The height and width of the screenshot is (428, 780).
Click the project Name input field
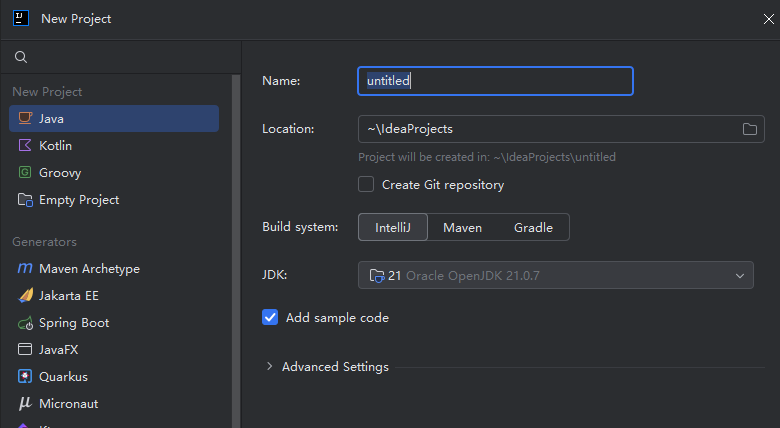[495, 81]
